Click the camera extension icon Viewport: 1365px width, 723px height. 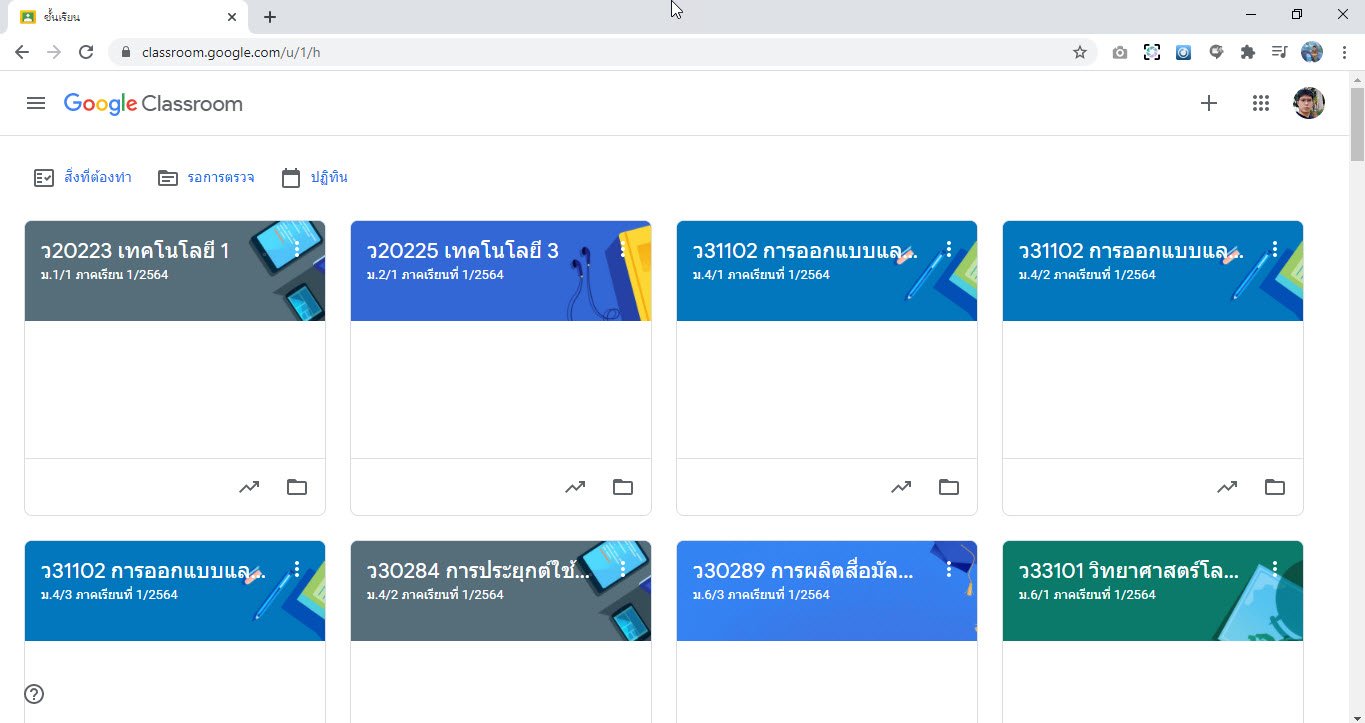(1120, 52)
